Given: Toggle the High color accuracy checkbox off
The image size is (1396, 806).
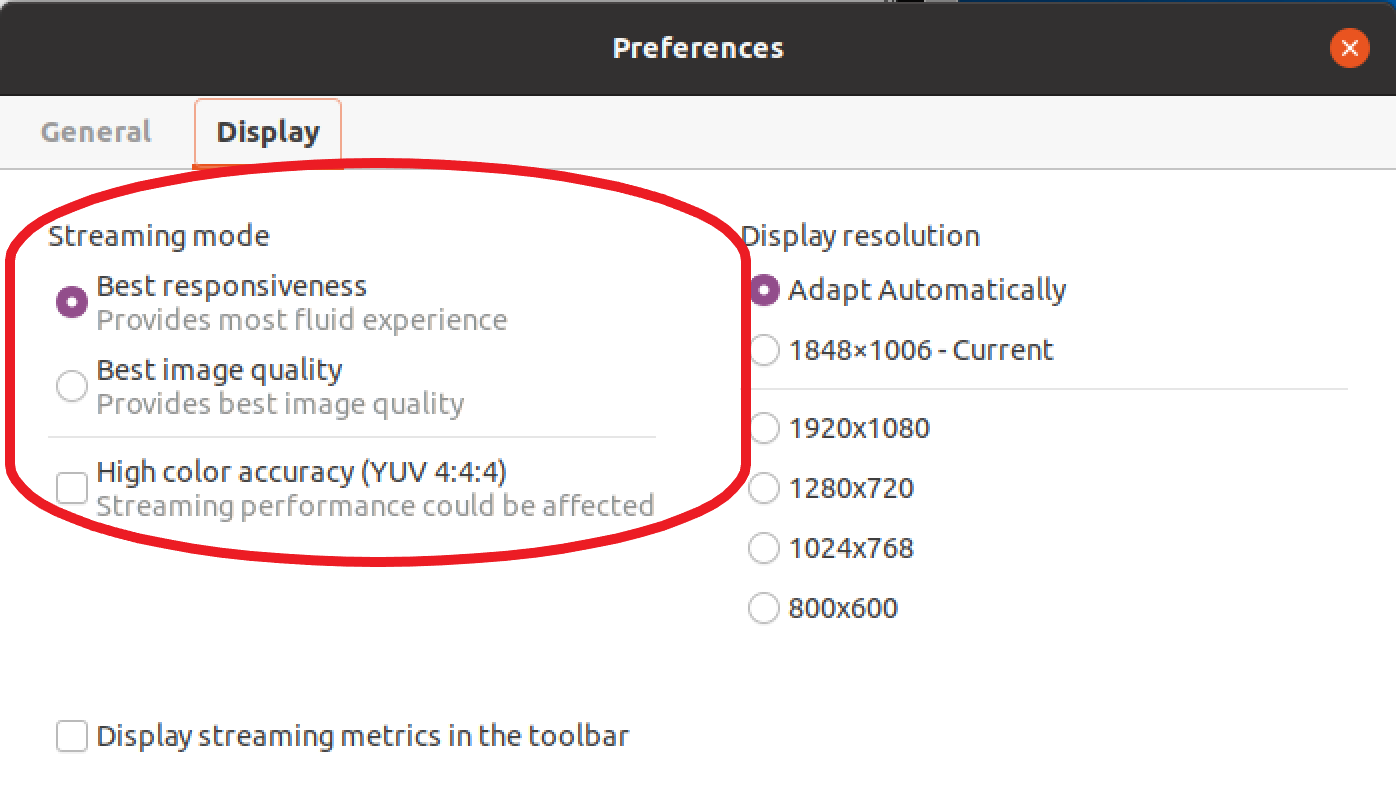Looking at the screenshot, I should tap(71, 487).
